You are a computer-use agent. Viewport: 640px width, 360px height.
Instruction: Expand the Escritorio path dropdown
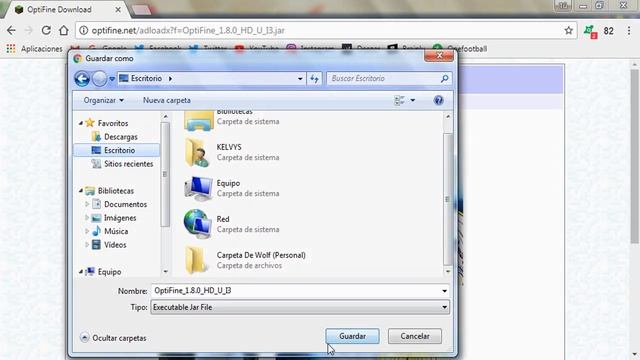[x=300, y=78]
